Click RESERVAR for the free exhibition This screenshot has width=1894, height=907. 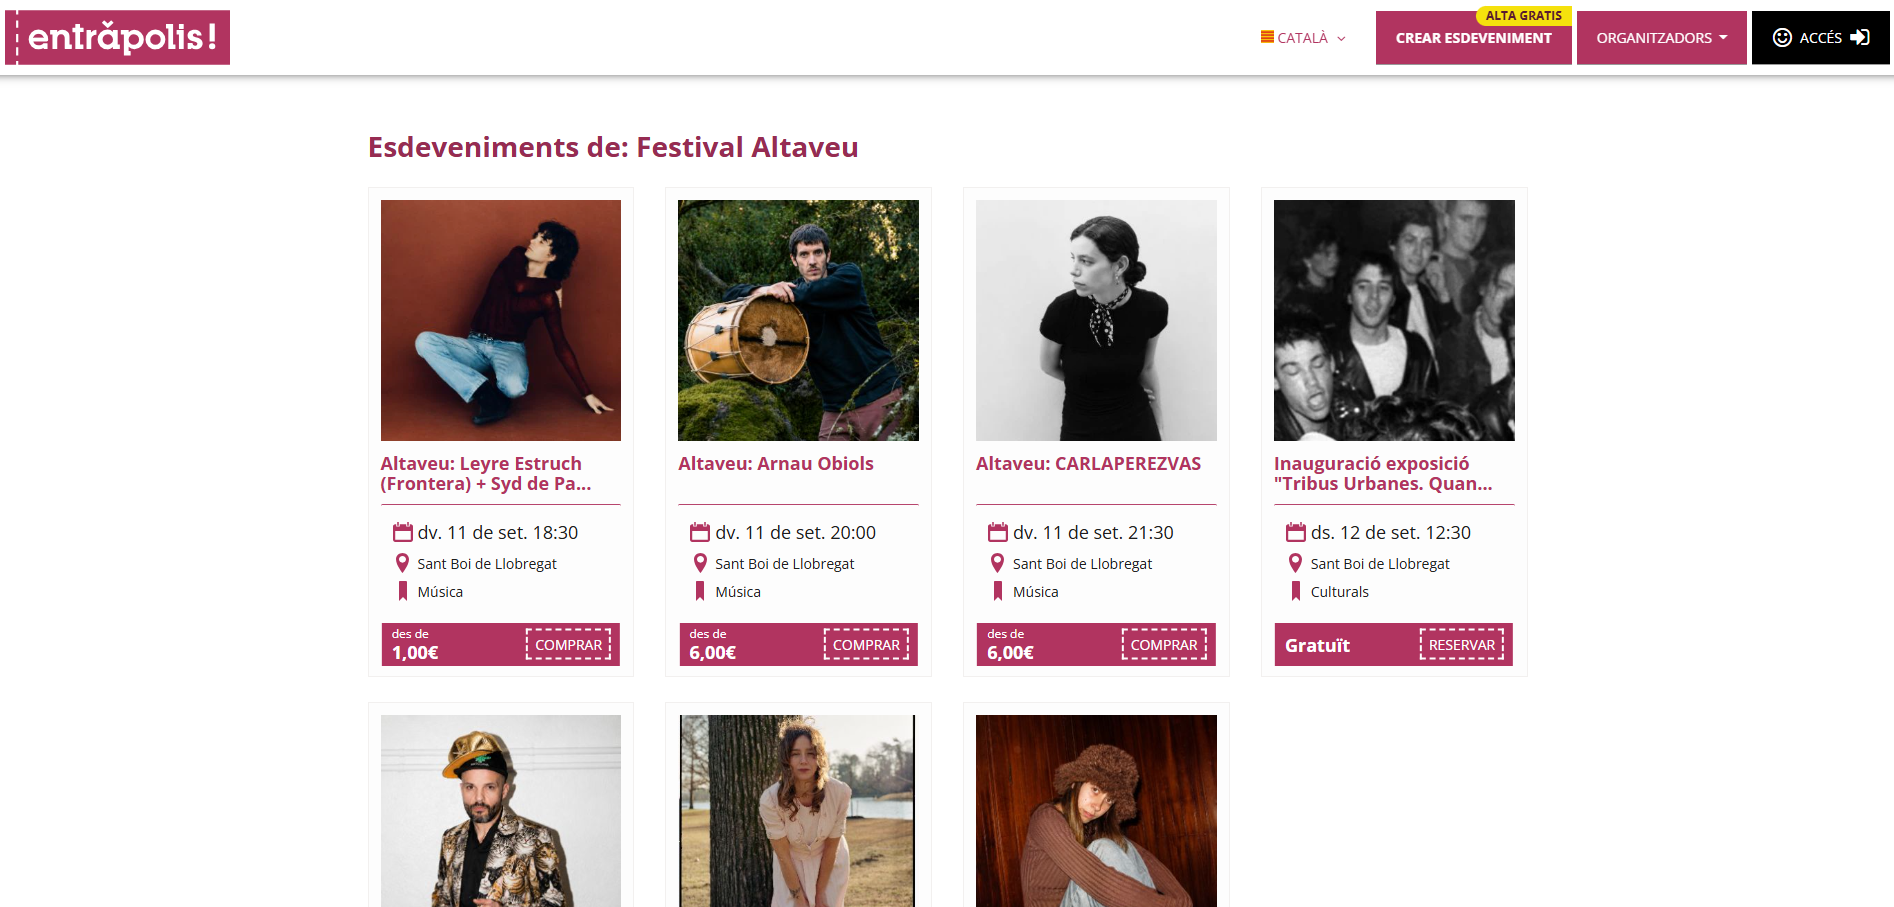[x=1461, y=645]
